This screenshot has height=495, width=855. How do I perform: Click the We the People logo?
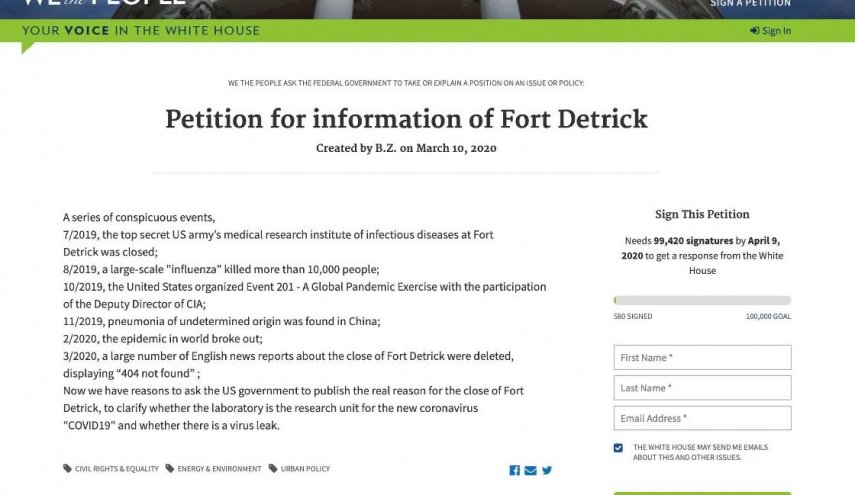pyautogui.click(x=104, y=2)
